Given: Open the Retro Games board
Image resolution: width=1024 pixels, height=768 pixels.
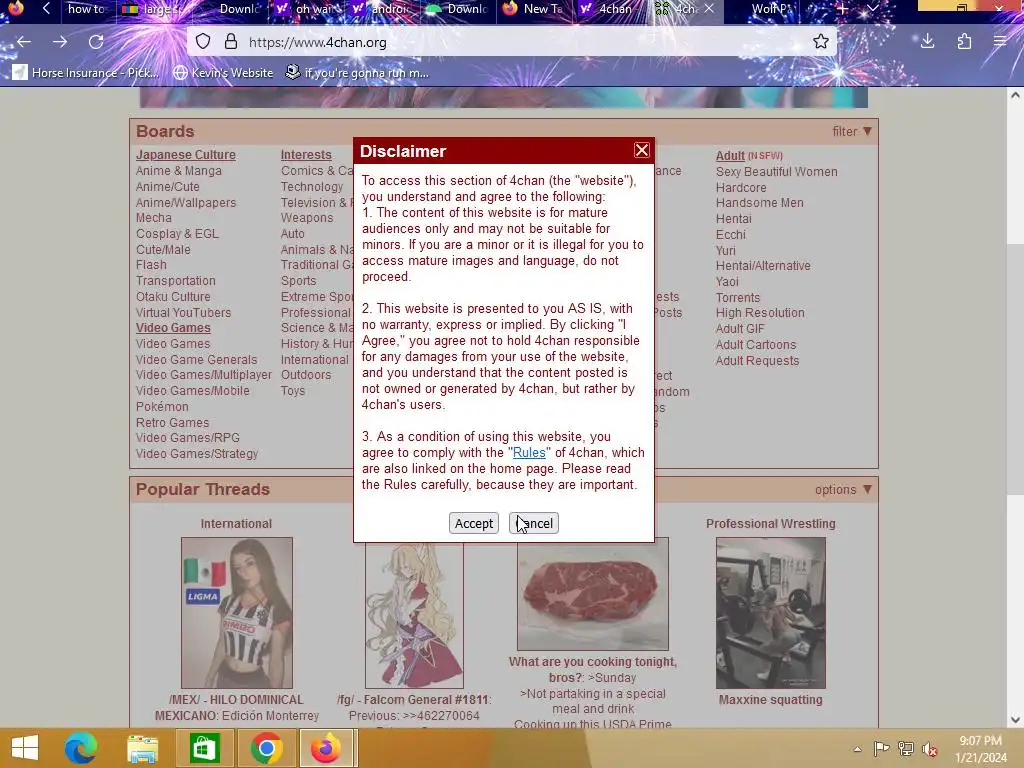Looking at the screenshot, I should tap(172, 423).
